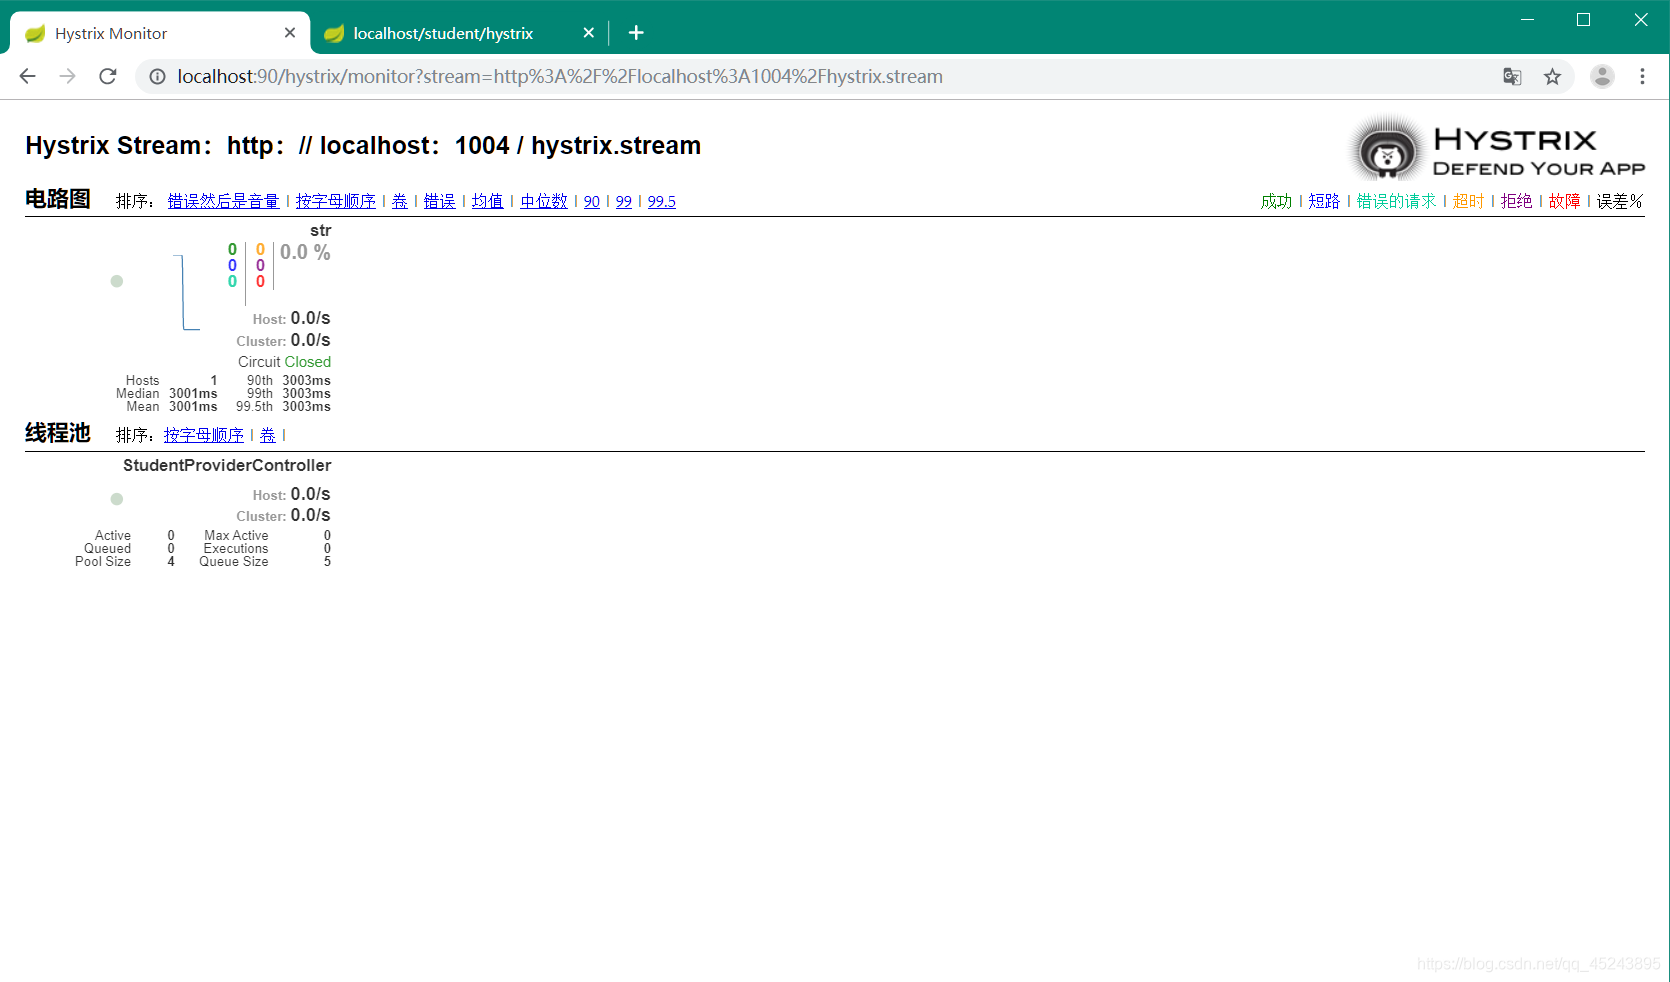Bookmark this page with the star icon
Screen dimensions: 1670x982
(1552, 76)
